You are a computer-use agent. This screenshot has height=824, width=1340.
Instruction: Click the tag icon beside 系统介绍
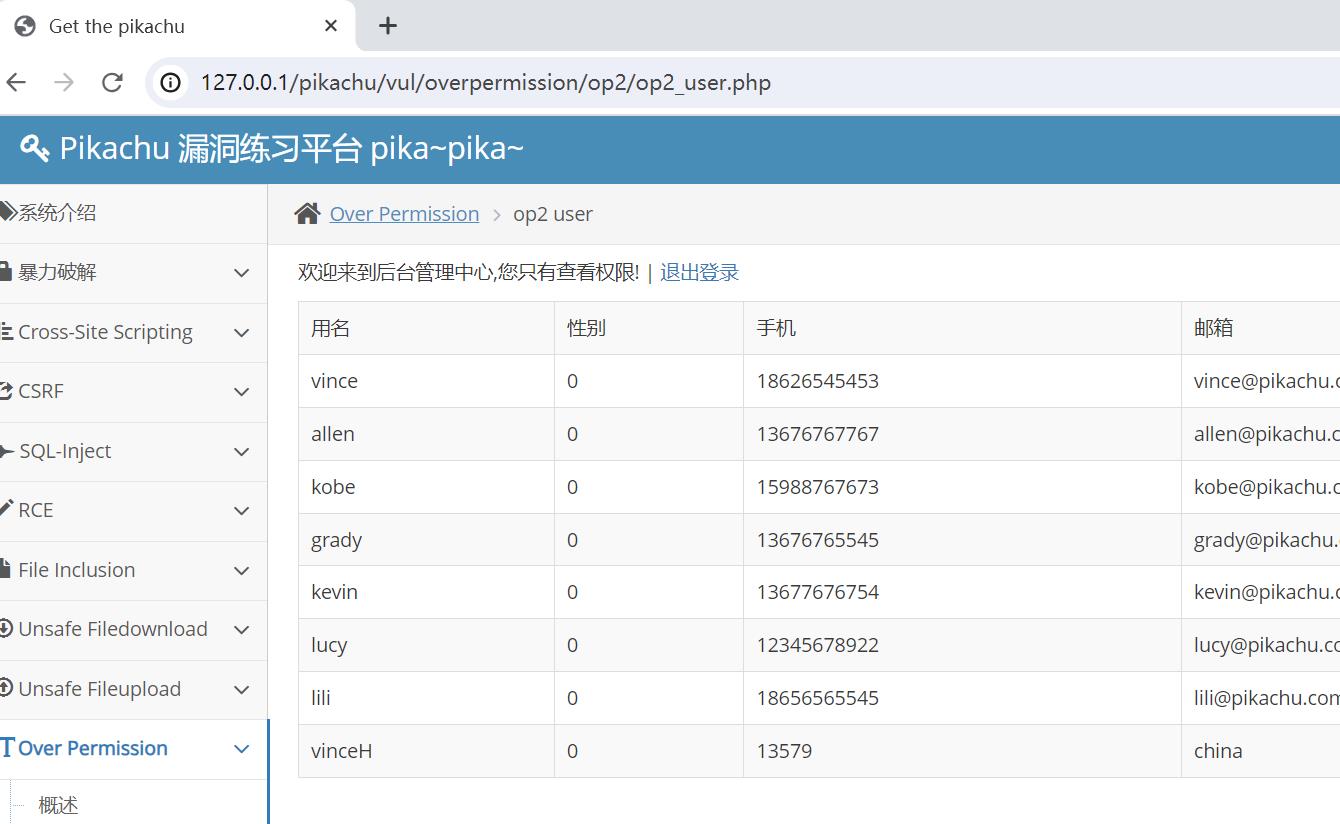pyautogui.click(x=8, y=212)
